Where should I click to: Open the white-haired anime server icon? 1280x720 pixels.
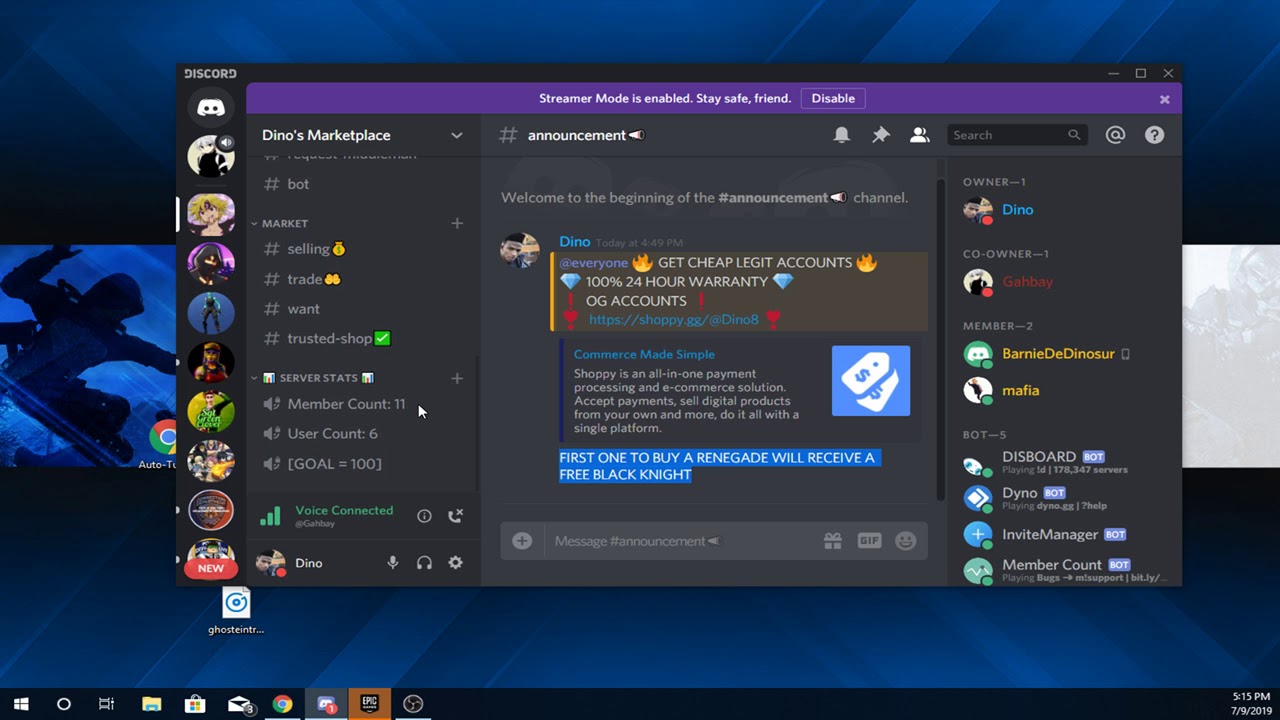210,156
